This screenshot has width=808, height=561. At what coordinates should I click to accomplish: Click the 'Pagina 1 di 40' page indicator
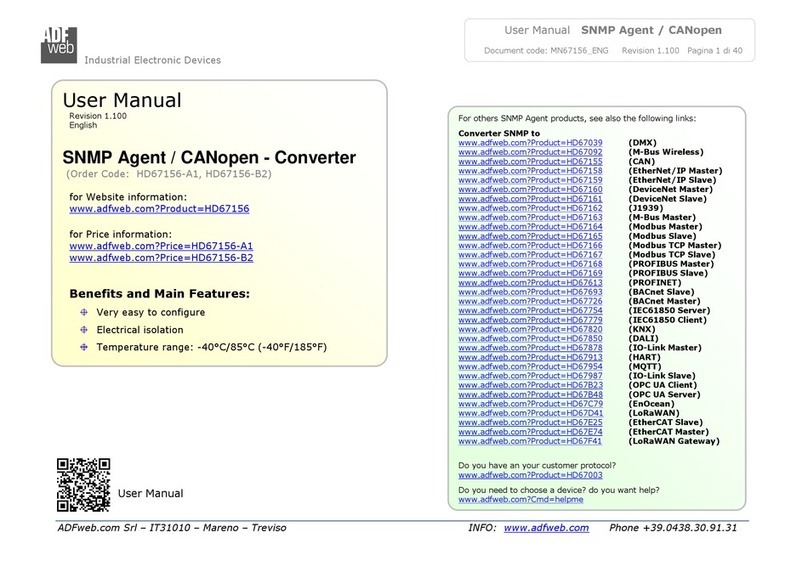tap(715, 50)
